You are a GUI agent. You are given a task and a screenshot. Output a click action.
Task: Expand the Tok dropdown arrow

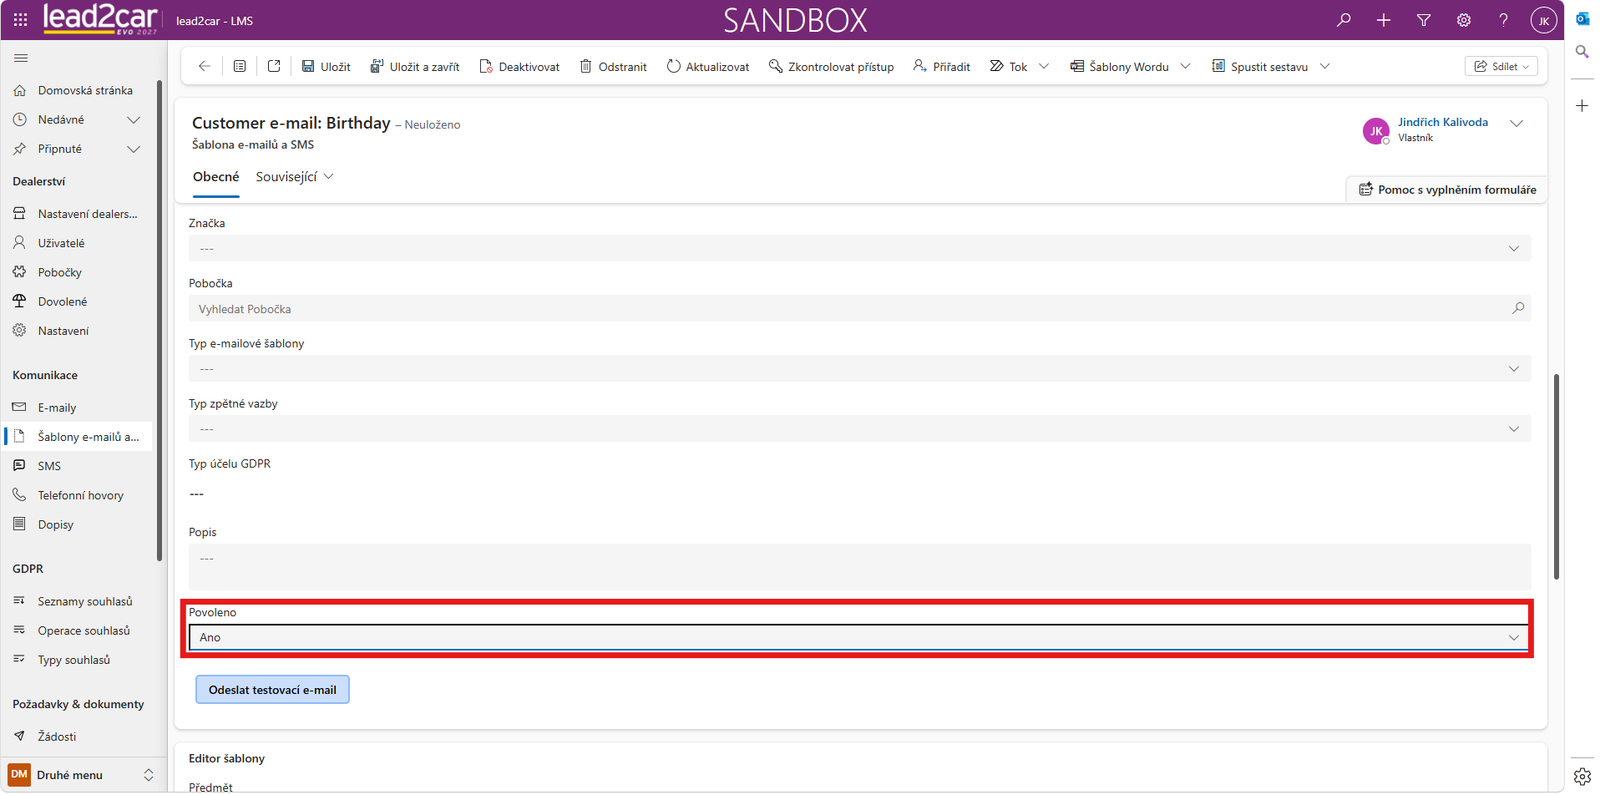pyautogui.click(x=1044, y=66)
